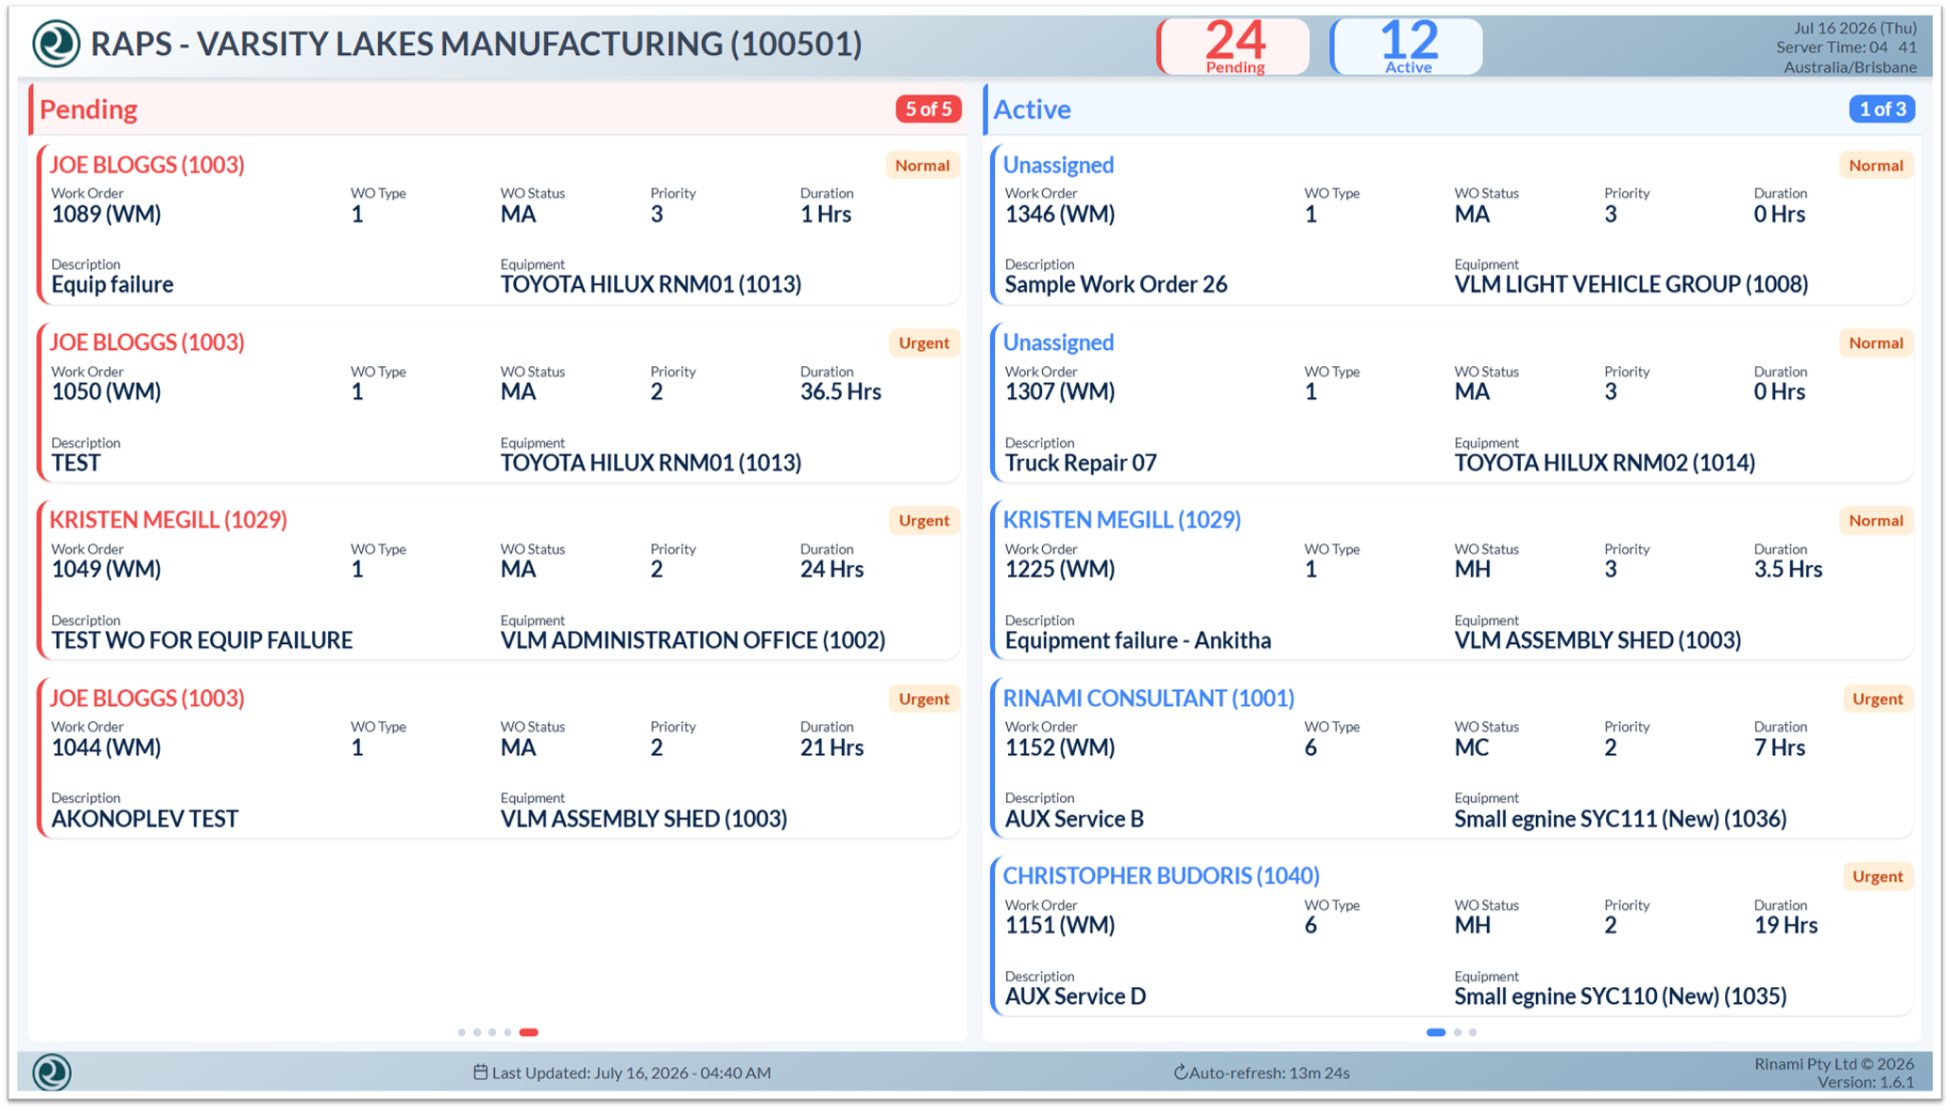The width and height of the screenshot is (1950, 1110).
Task: Click the Active panel heading
Action: point(1032,109)
